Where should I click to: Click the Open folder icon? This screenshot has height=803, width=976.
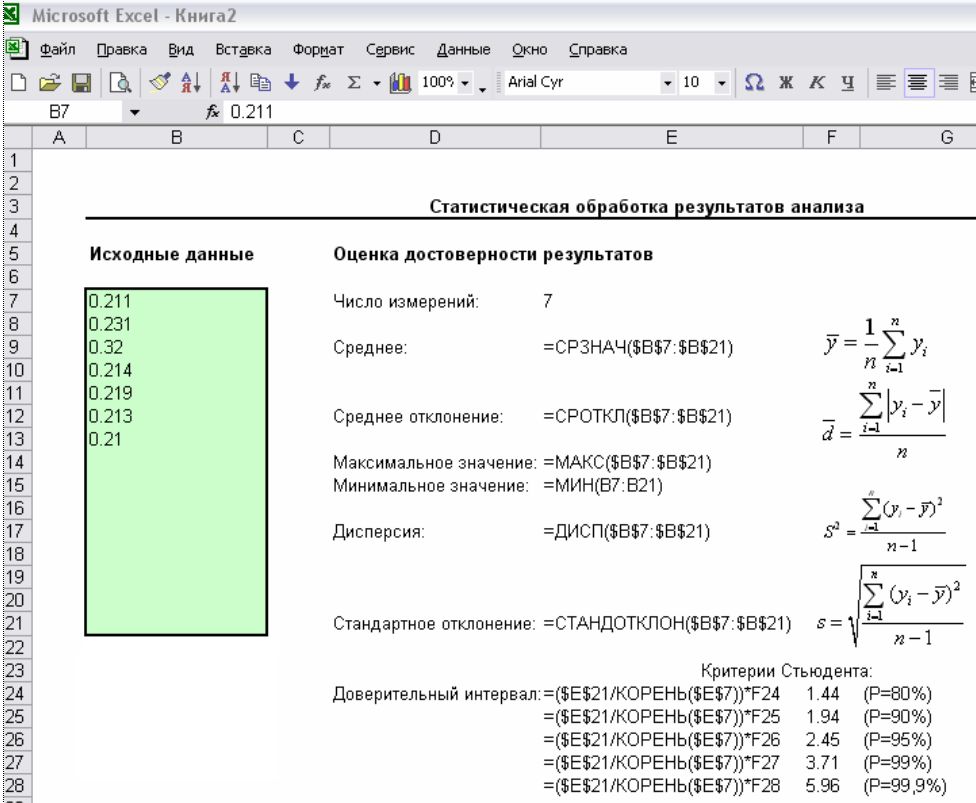click(50, 82)
